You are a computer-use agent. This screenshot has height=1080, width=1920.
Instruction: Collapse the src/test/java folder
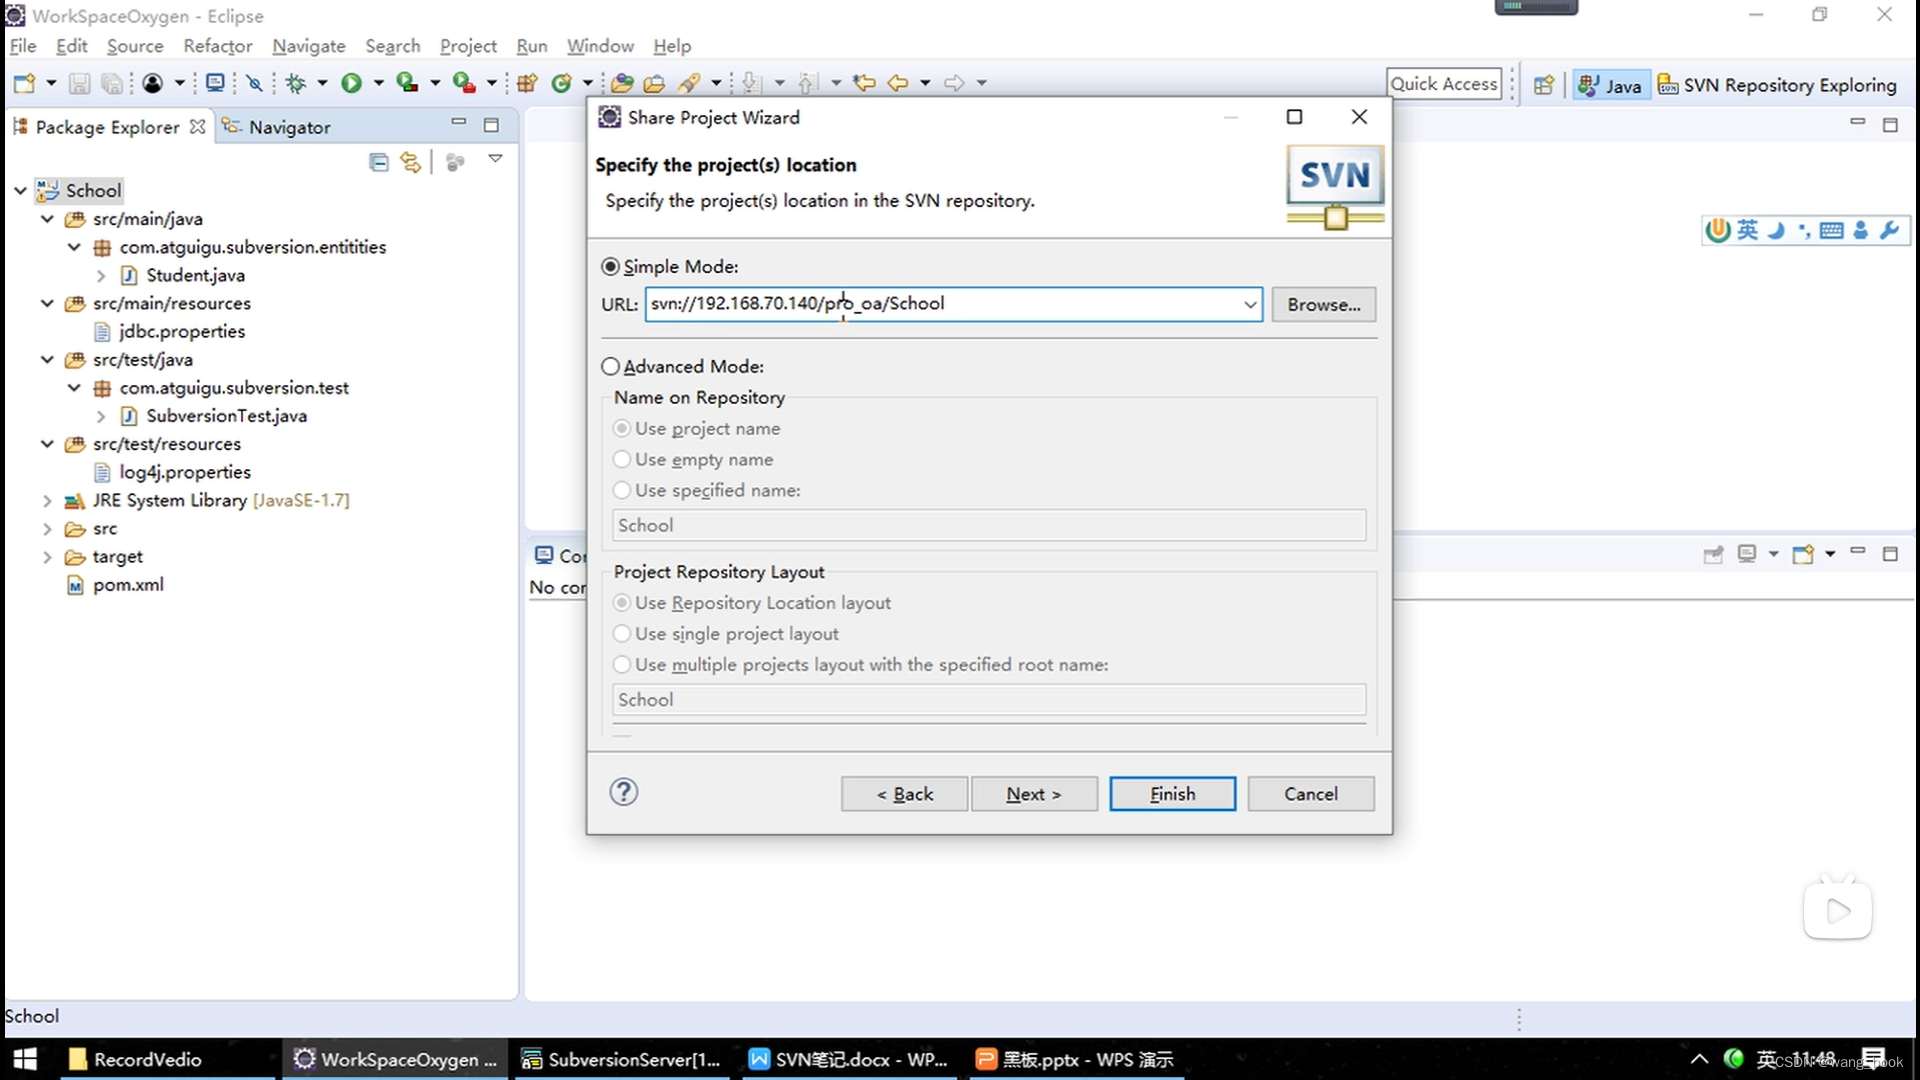[47, 360]
